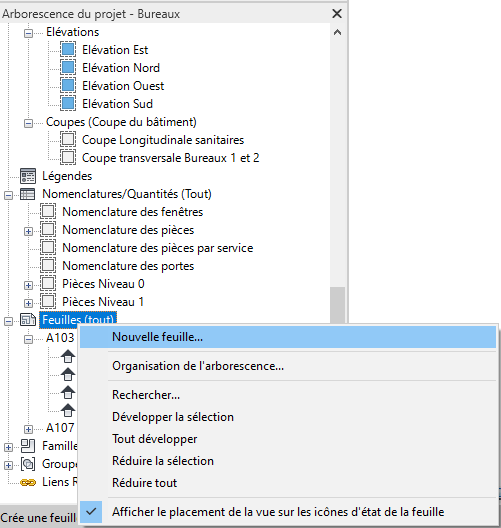Collapse the Coupes (Coupe du bâtiment) branch
The width and height of the screenshot is (501, 528).
(x=29, y=124)
